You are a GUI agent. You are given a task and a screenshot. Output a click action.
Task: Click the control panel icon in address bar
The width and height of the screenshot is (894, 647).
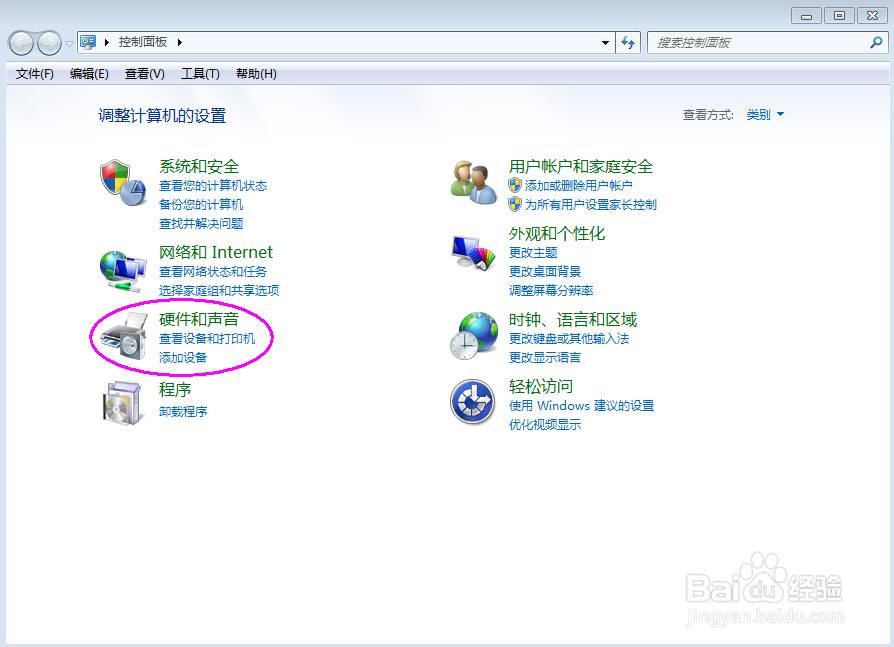pos(88,42)
